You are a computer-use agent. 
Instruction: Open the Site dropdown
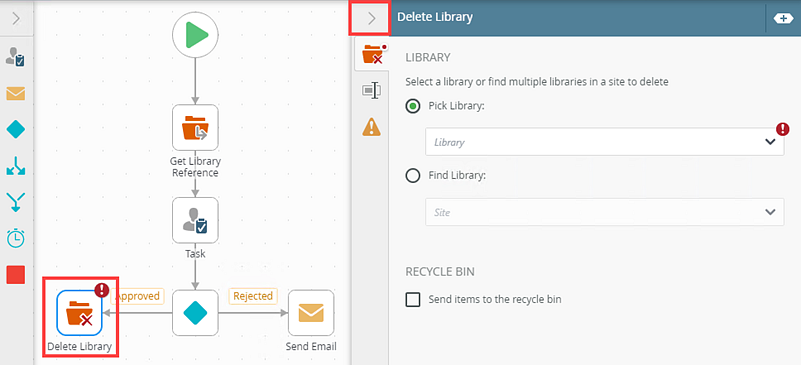604,212
